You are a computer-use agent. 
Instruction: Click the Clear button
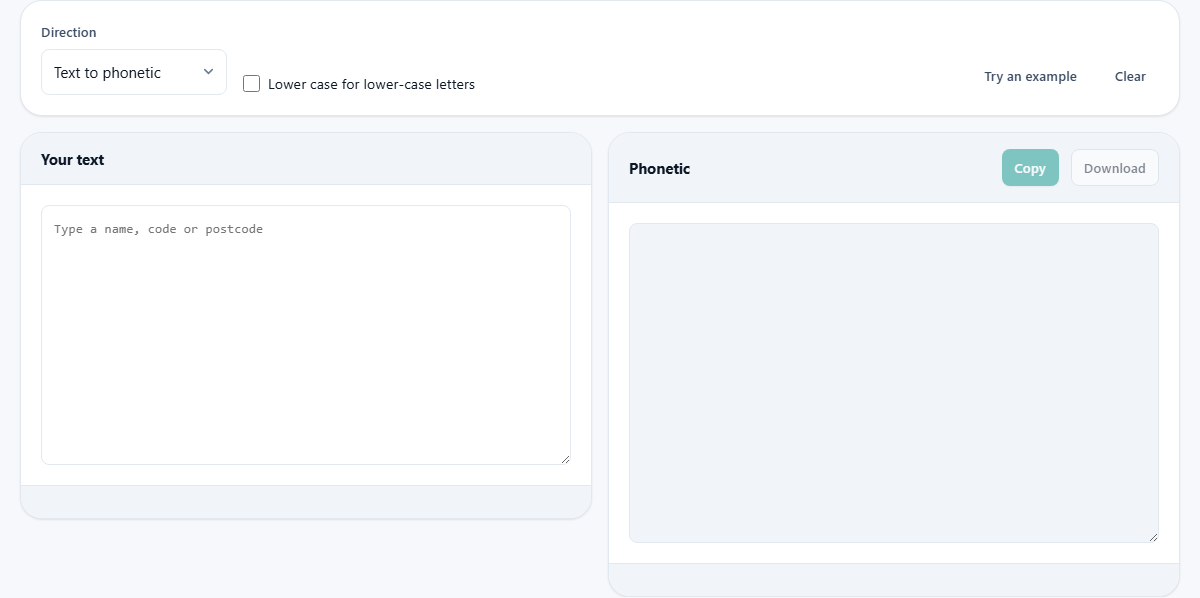click(x=1130, y=76)
